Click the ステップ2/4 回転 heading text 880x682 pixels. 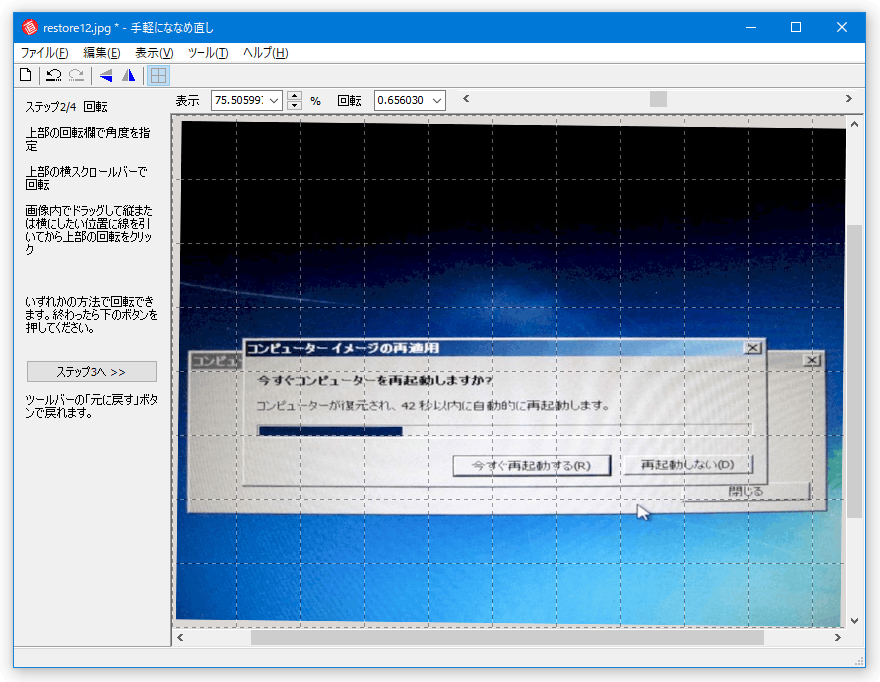coord(66,107)
